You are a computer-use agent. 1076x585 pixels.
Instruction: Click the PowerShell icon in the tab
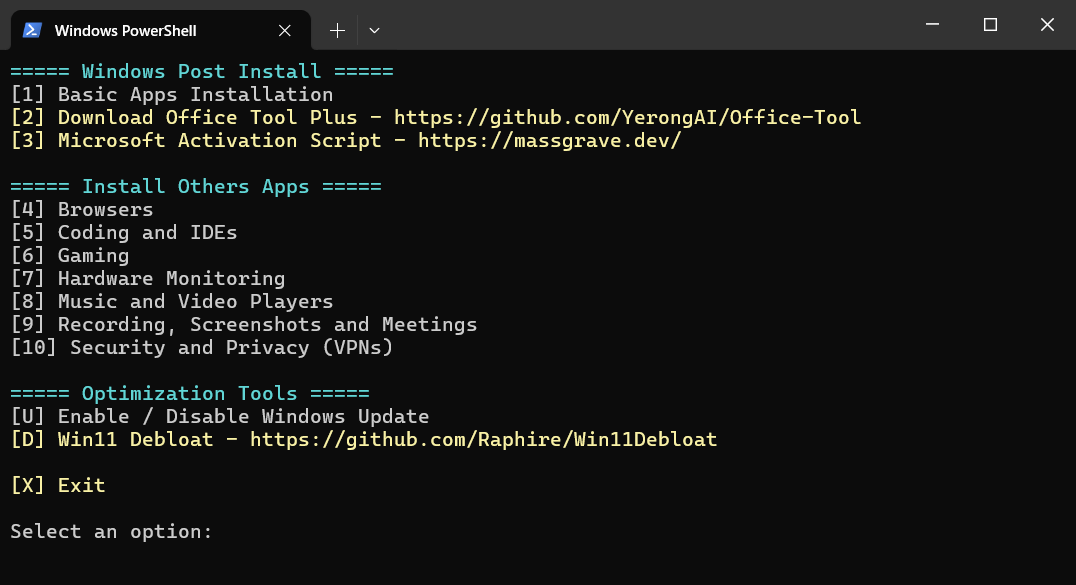pyautogui.click(x=32, y=30)
